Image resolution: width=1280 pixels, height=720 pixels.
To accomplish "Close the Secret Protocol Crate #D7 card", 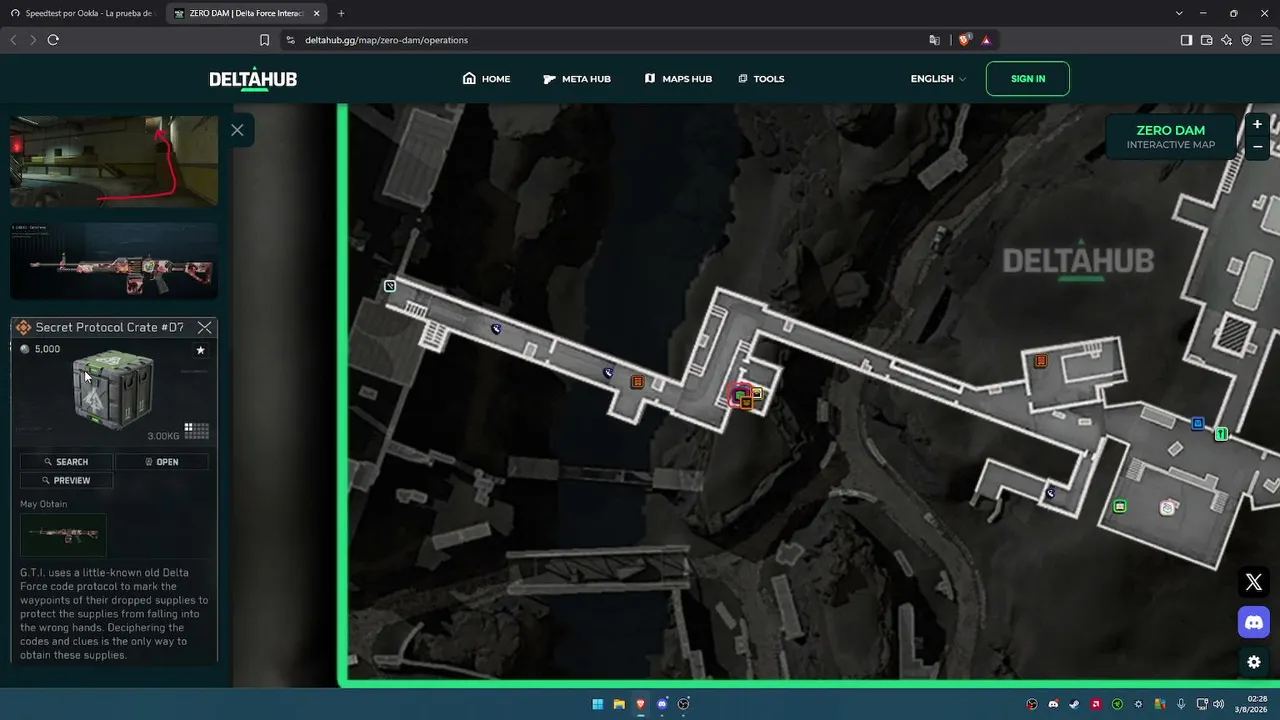I will (x=205, y=327).
